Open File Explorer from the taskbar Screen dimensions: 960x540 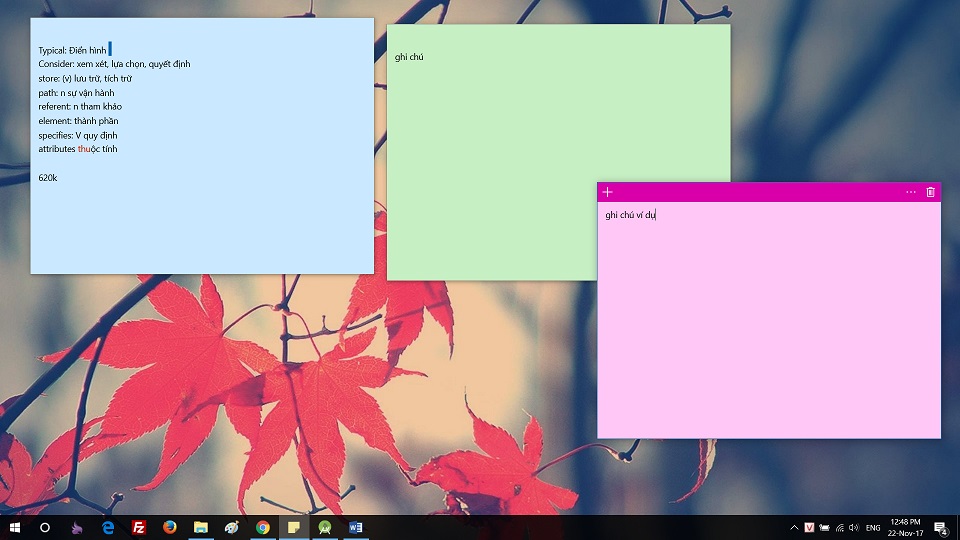coord(201,527)
